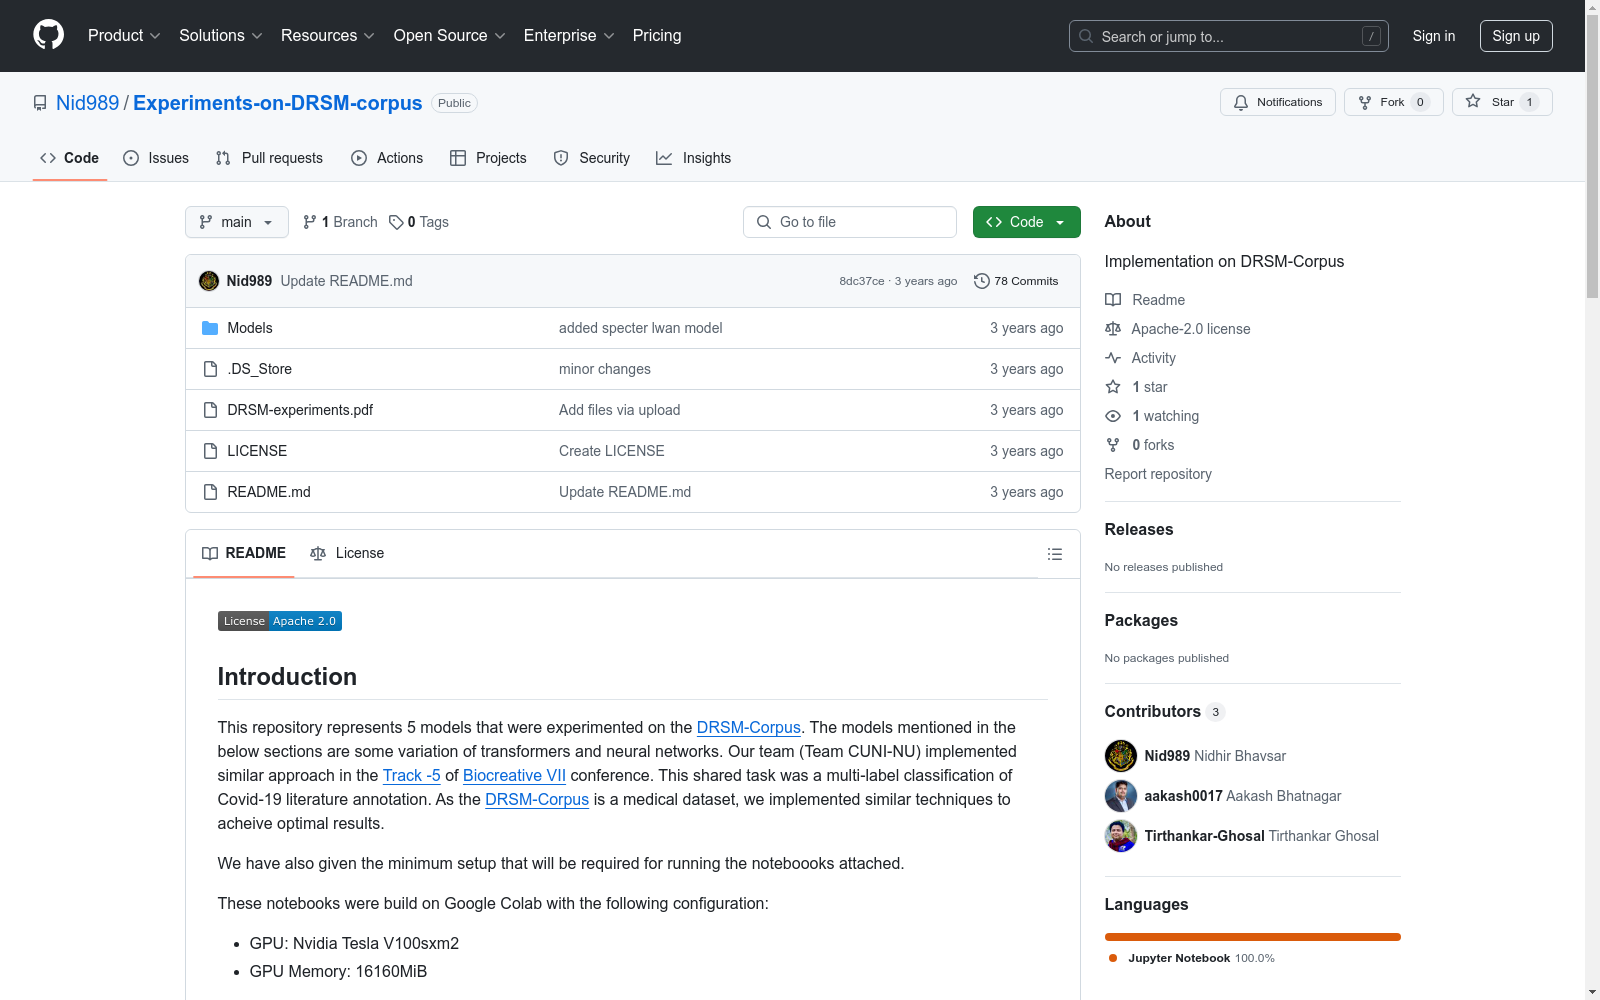Open the 'Add files via upload' commit message

click(619, 410)
